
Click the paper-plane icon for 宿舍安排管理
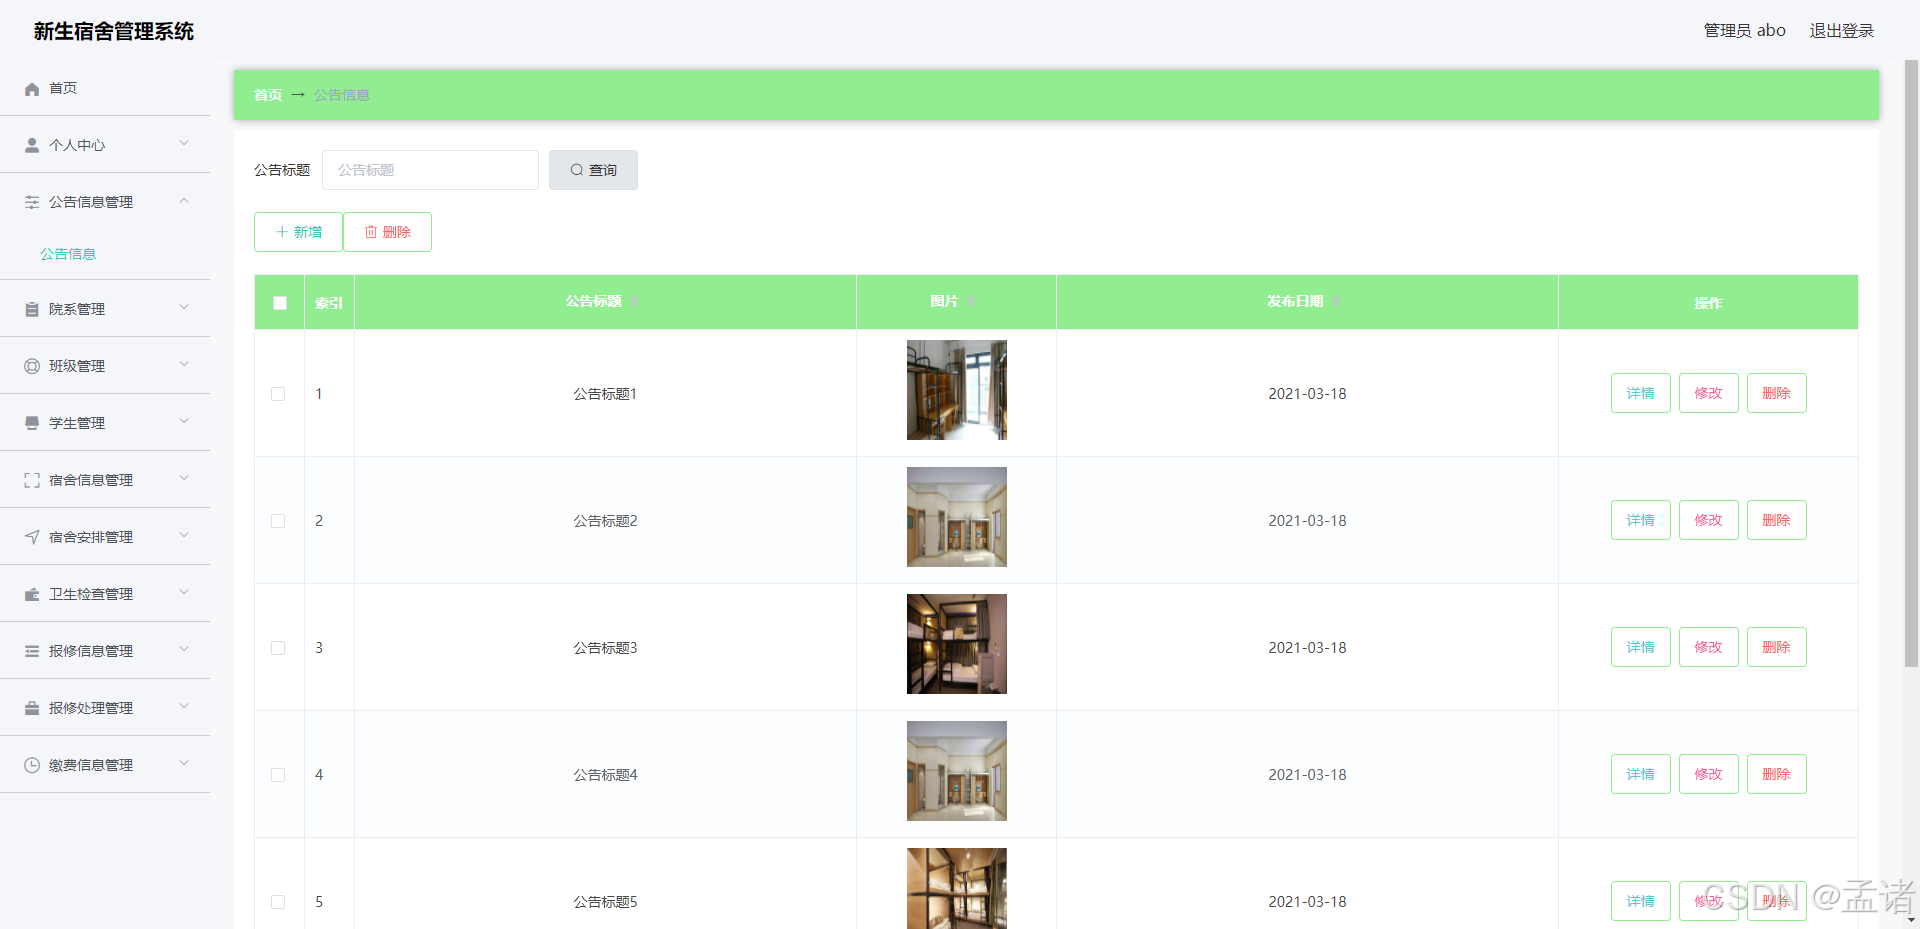pos(32,538)
